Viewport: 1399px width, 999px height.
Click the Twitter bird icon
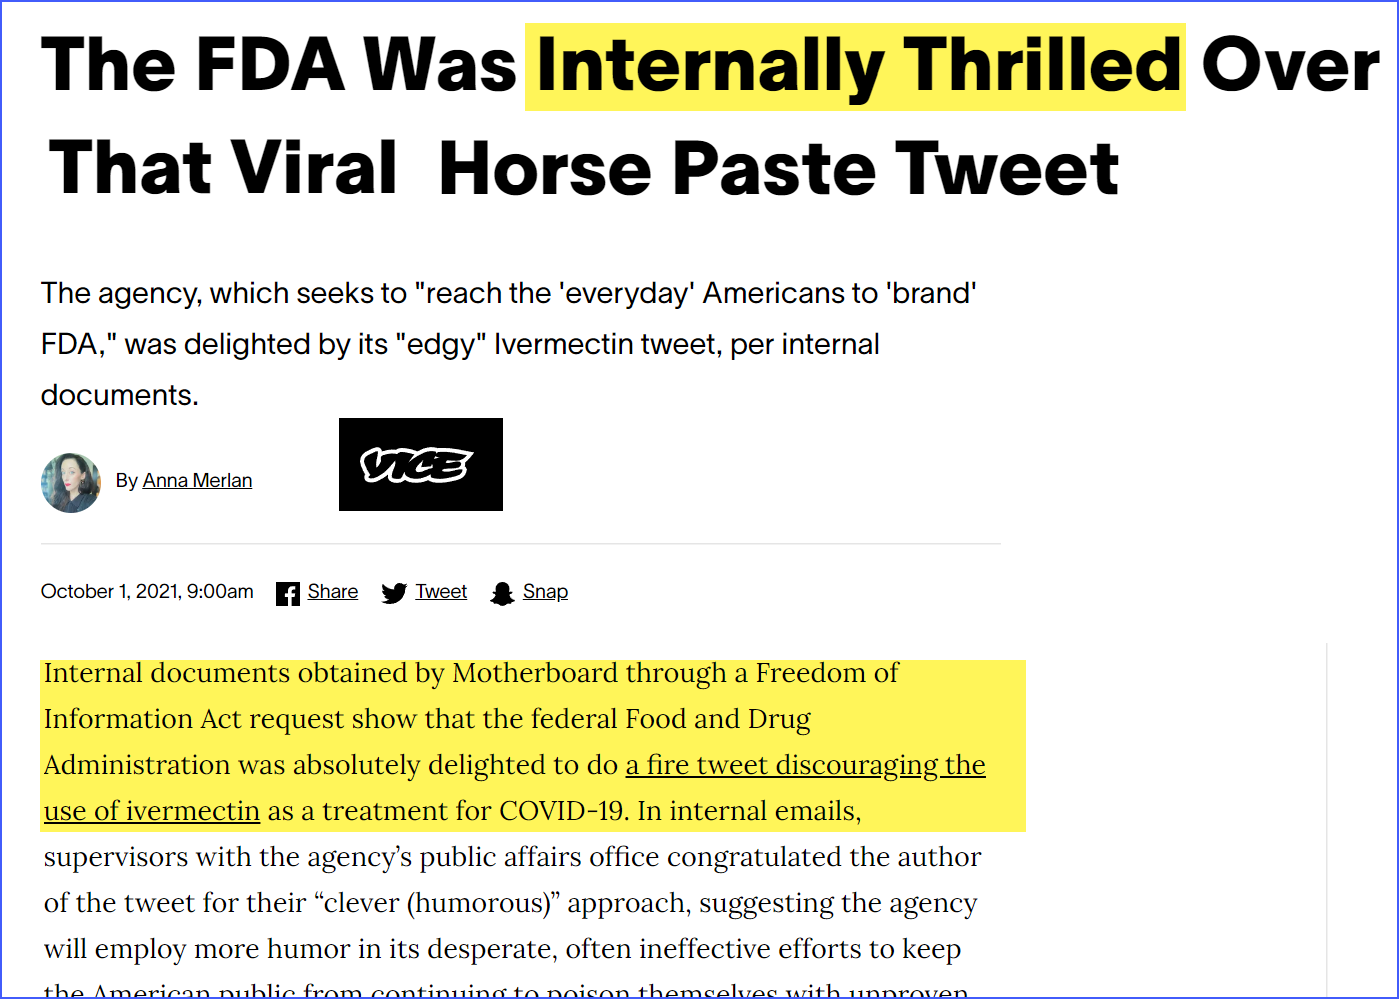(x=394, y=593)
